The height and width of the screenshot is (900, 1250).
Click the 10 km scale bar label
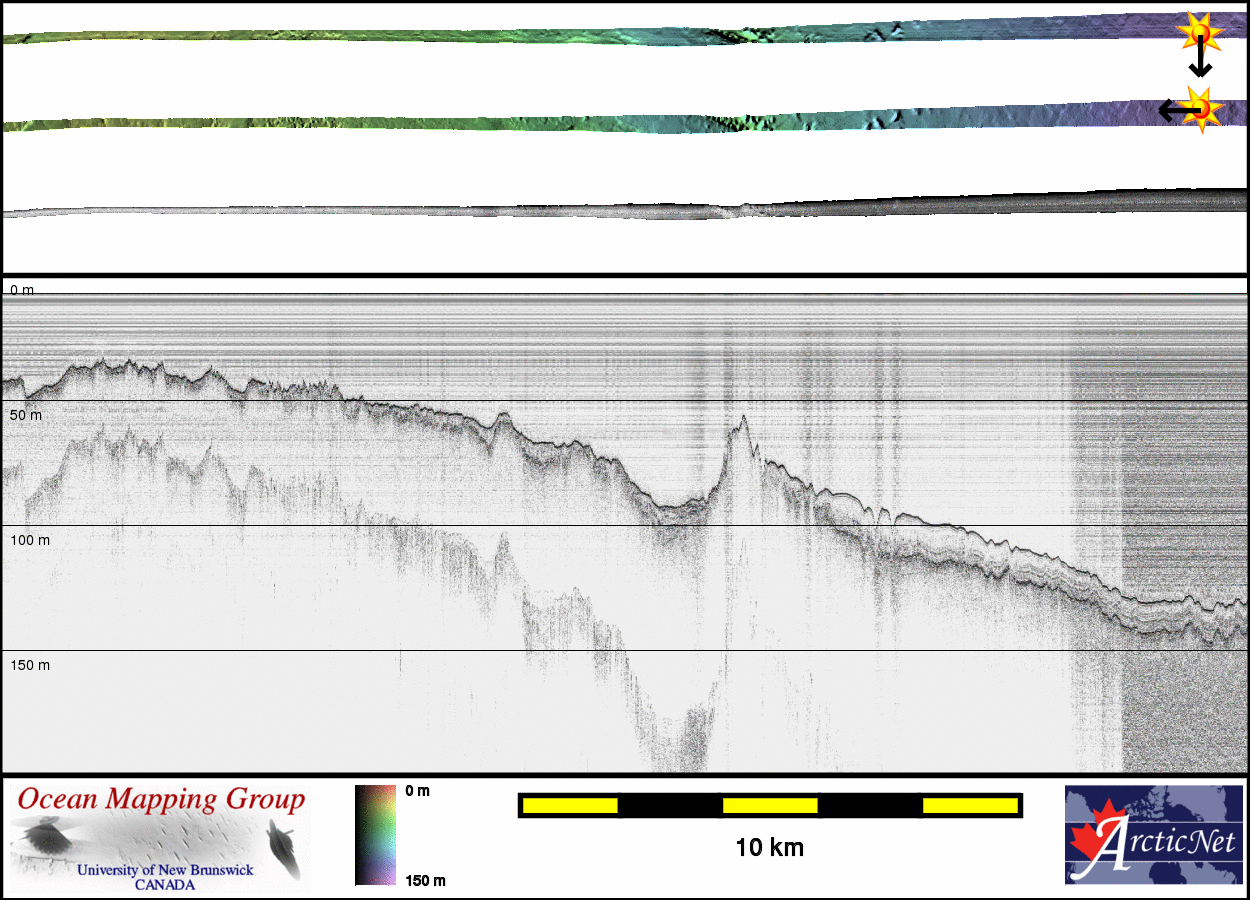coord(769,848)
